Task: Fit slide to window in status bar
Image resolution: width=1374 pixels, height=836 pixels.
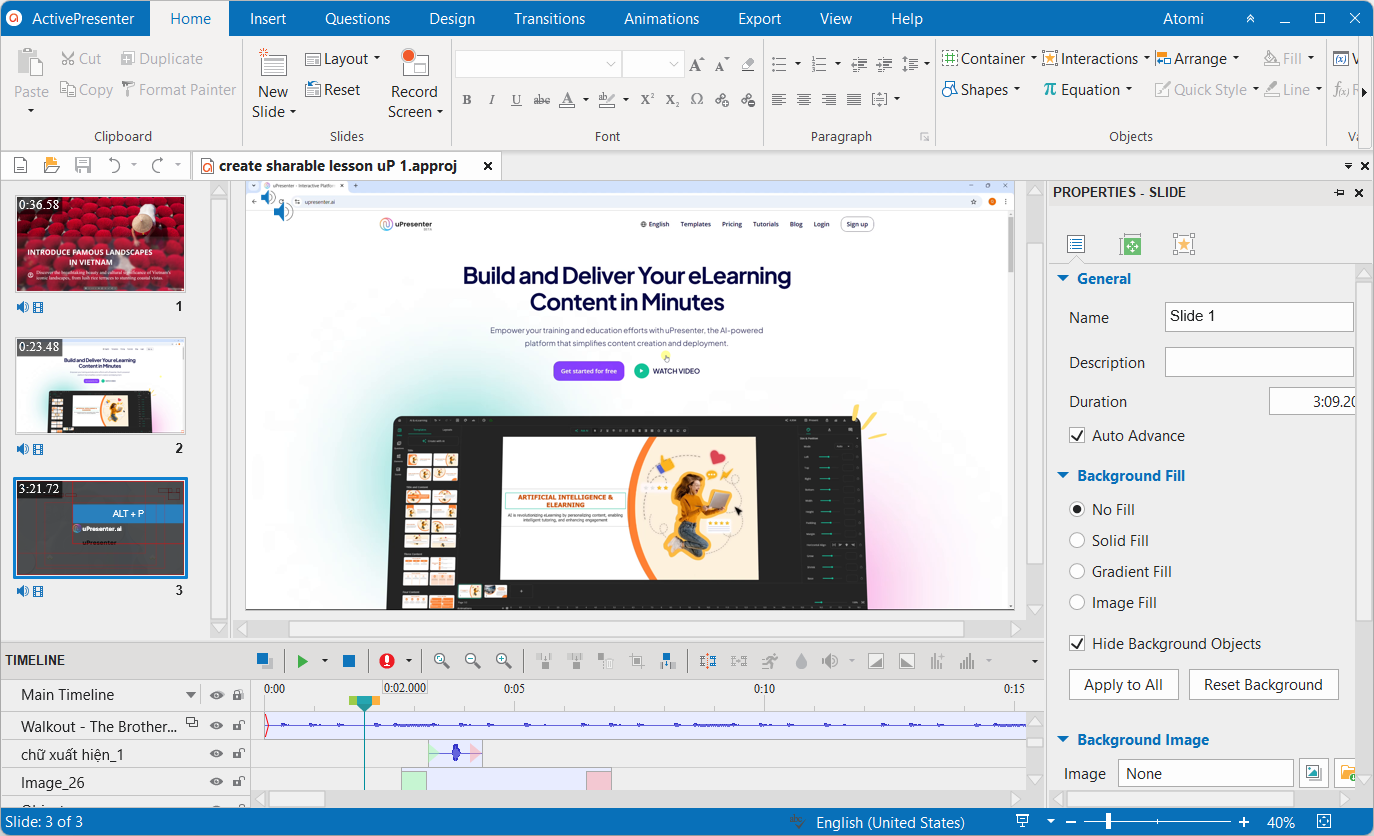Action: pos(1325,821)
